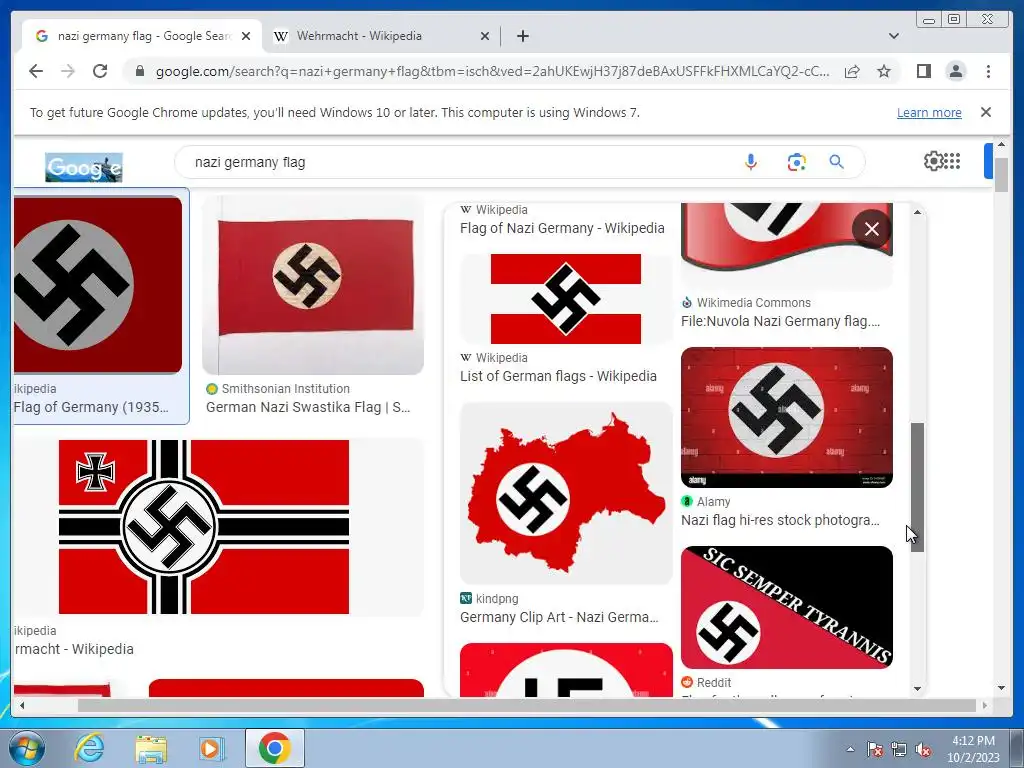
Task: Show hidden system tray icons
Action: (850, 749)
